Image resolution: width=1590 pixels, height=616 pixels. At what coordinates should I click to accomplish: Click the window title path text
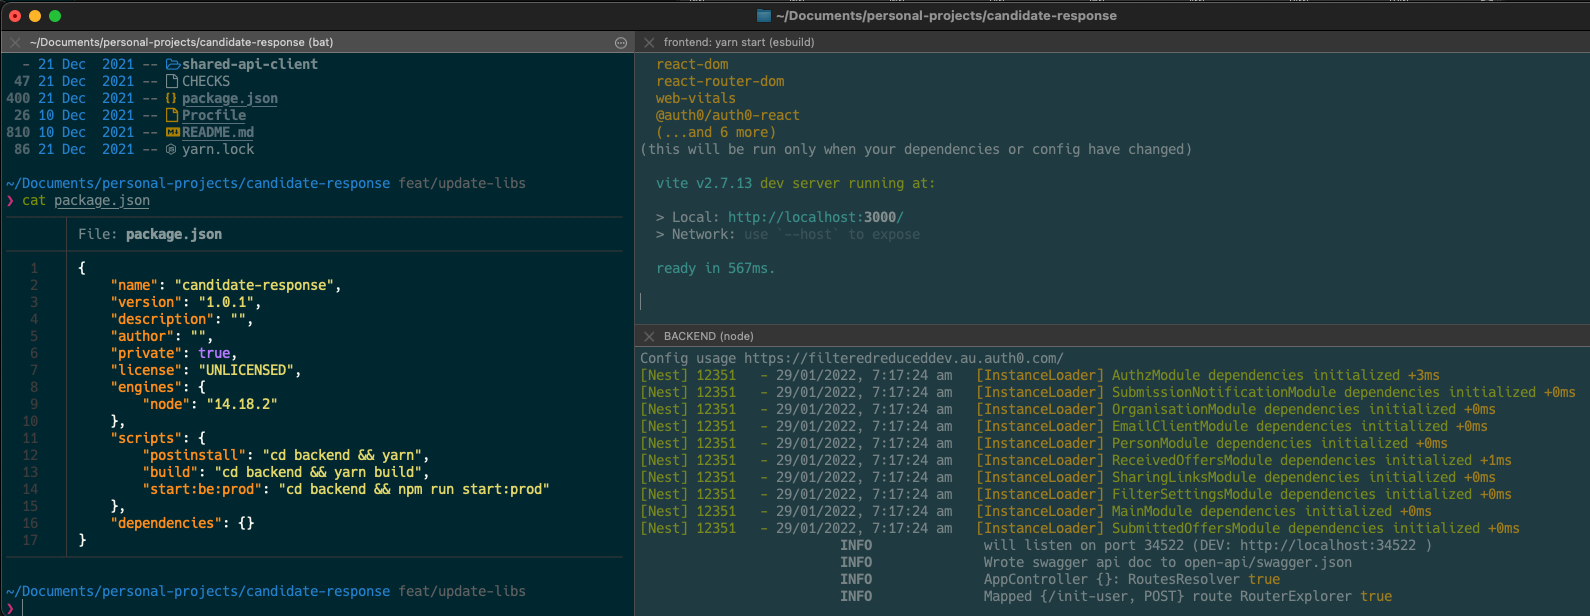pos(946,15)
